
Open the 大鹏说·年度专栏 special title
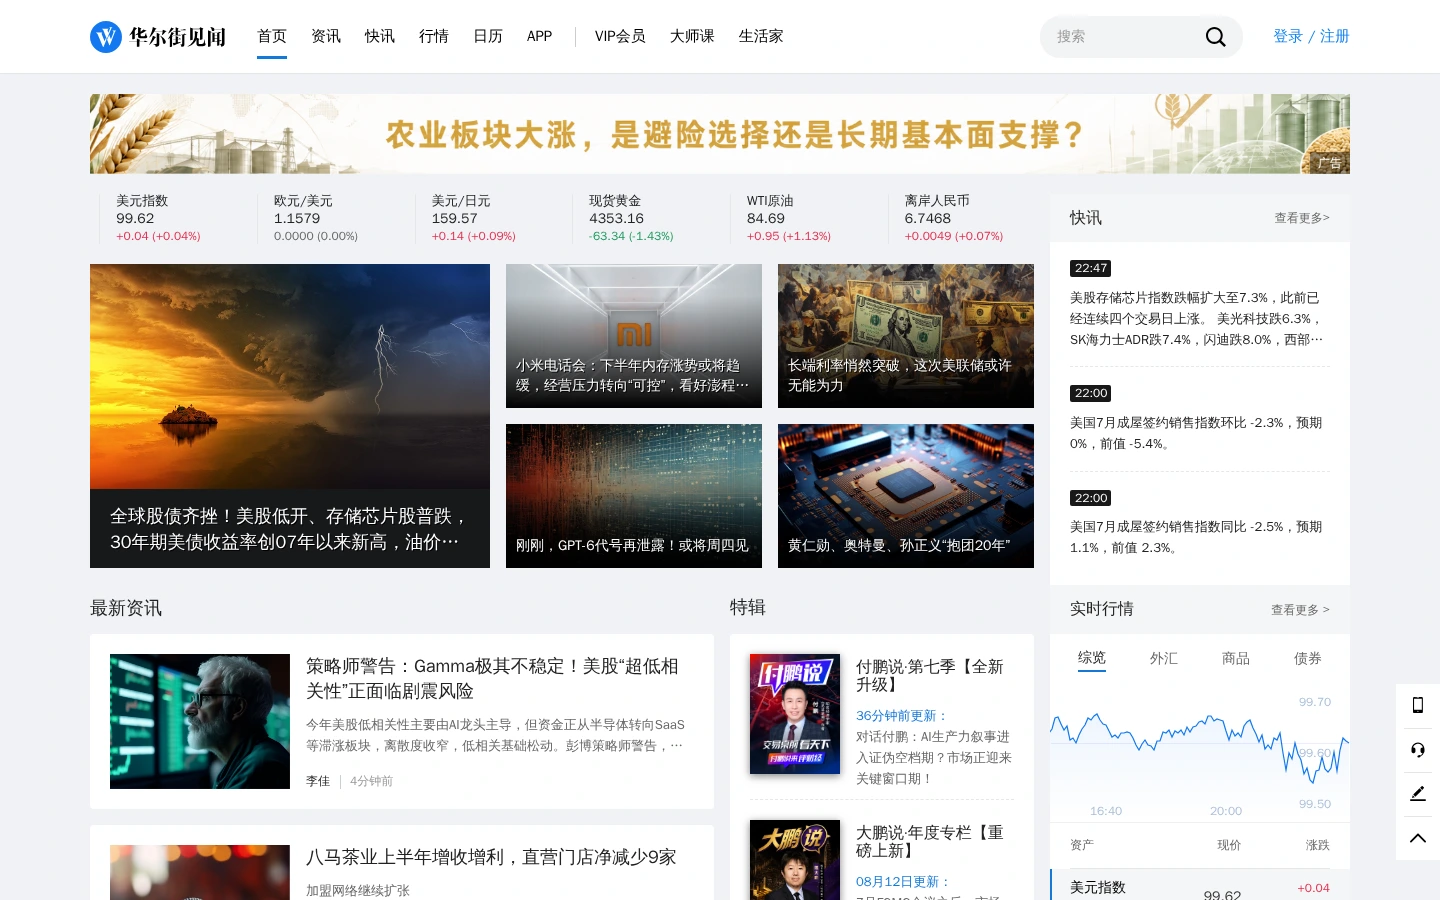(x=930, y=842)
